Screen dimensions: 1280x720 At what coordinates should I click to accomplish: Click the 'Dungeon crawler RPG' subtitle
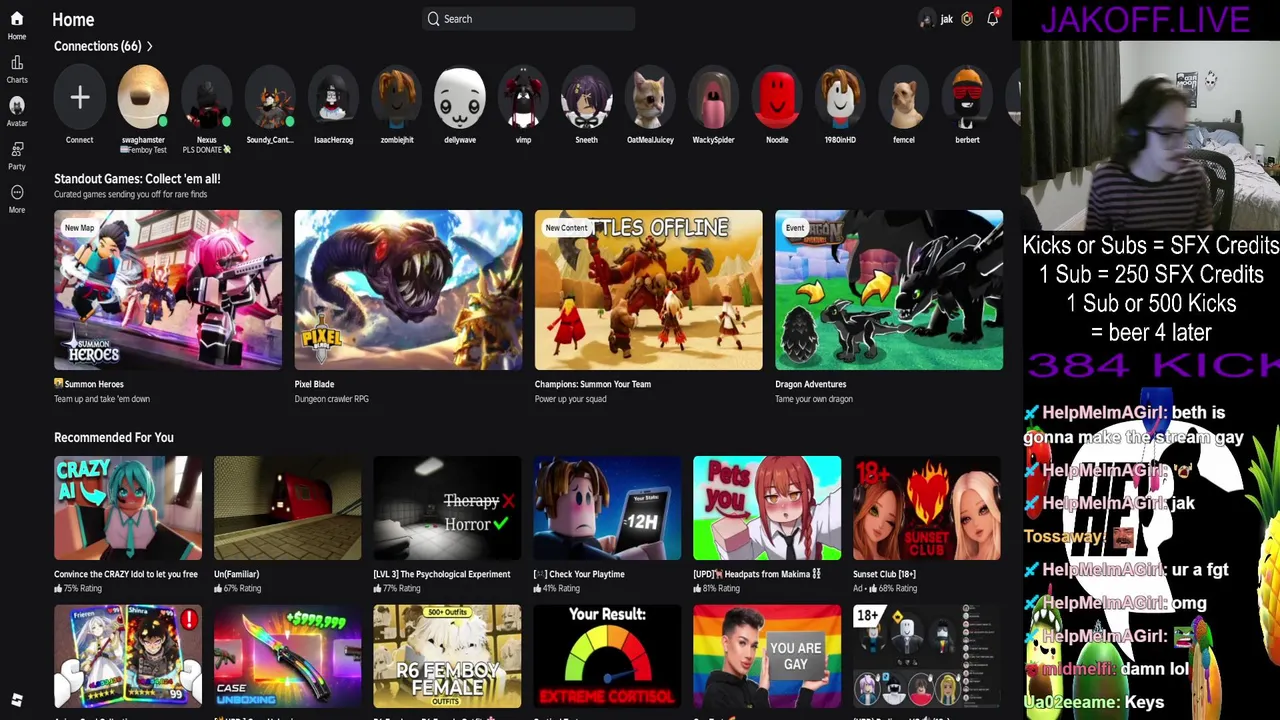pyautogui.click(x=332, y=399)
